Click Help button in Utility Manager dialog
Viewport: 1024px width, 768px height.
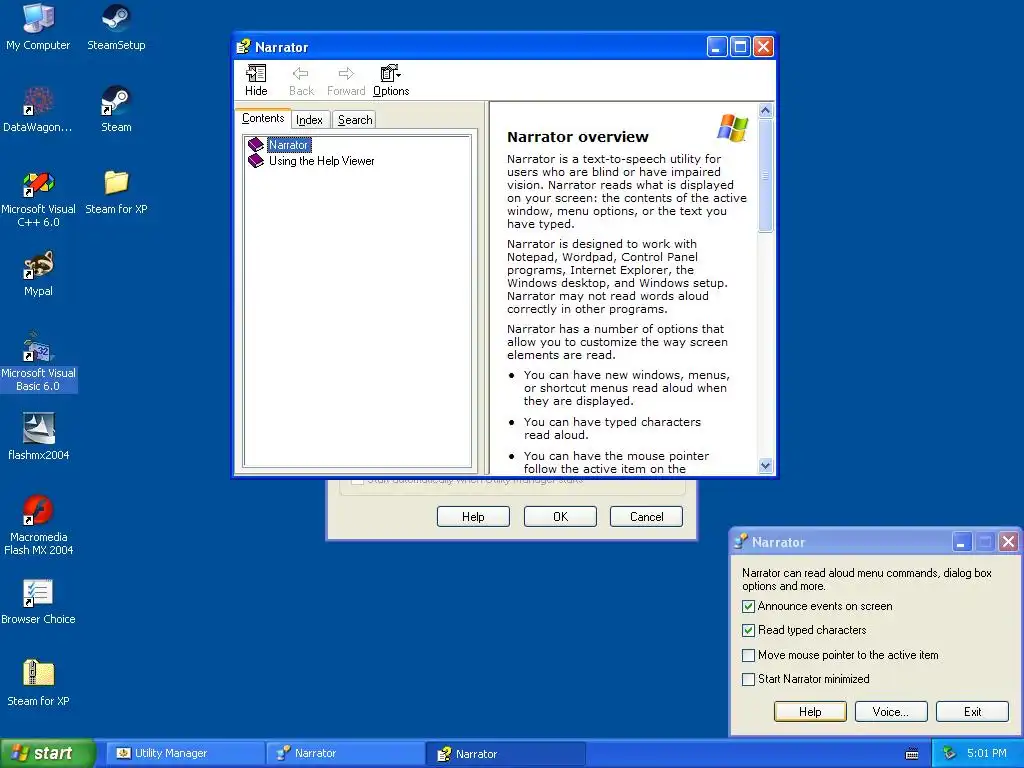[473, 517]
